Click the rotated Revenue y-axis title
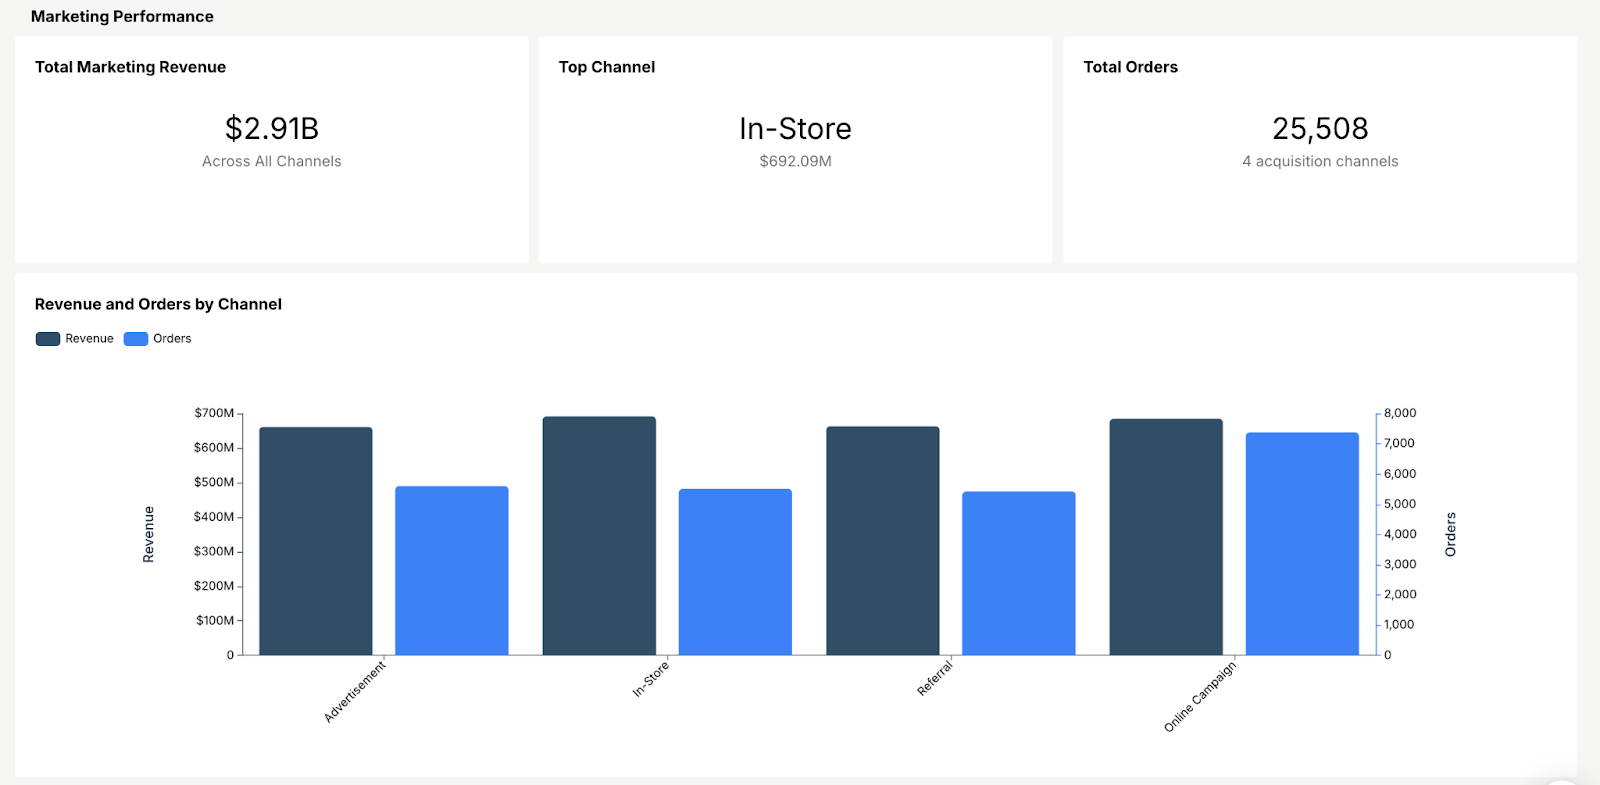Viewport: 1600px width, 785px height. point(149,534)
